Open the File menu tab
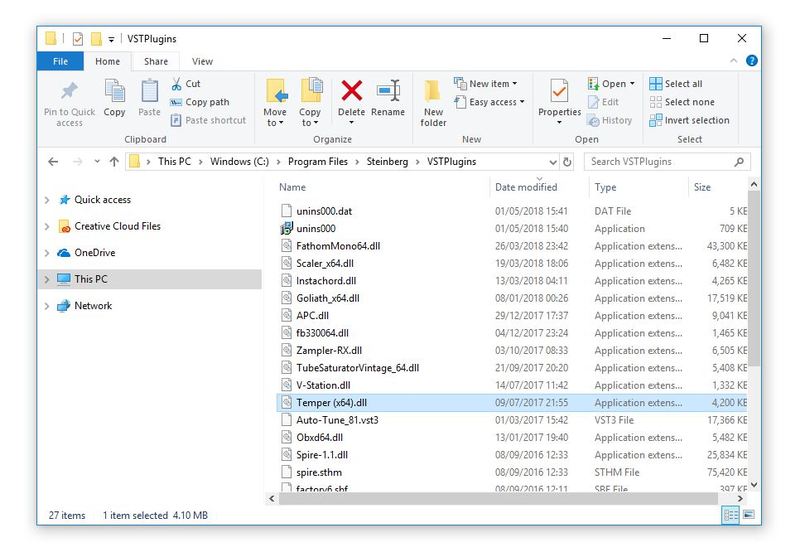The width and height of the screenshot is (800, 557). tap(60, 62)
